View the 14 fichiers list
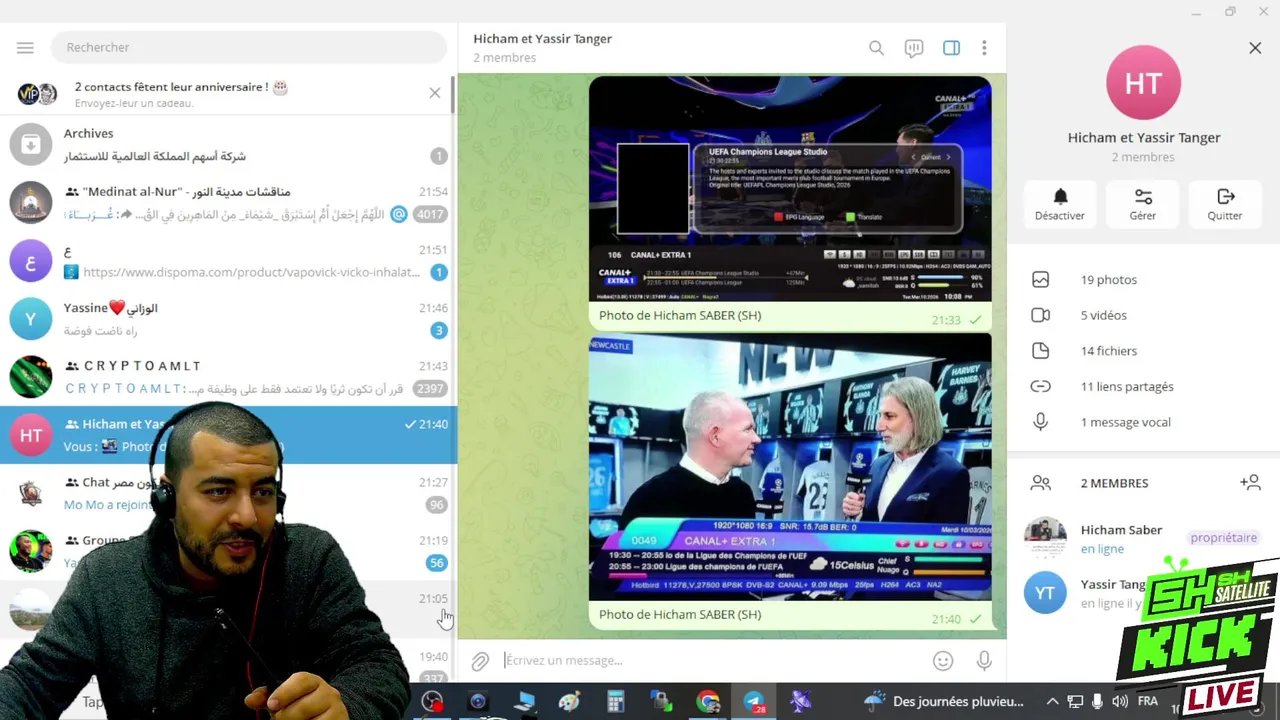Viewport: 1280px width, 720px height. 1143,351
